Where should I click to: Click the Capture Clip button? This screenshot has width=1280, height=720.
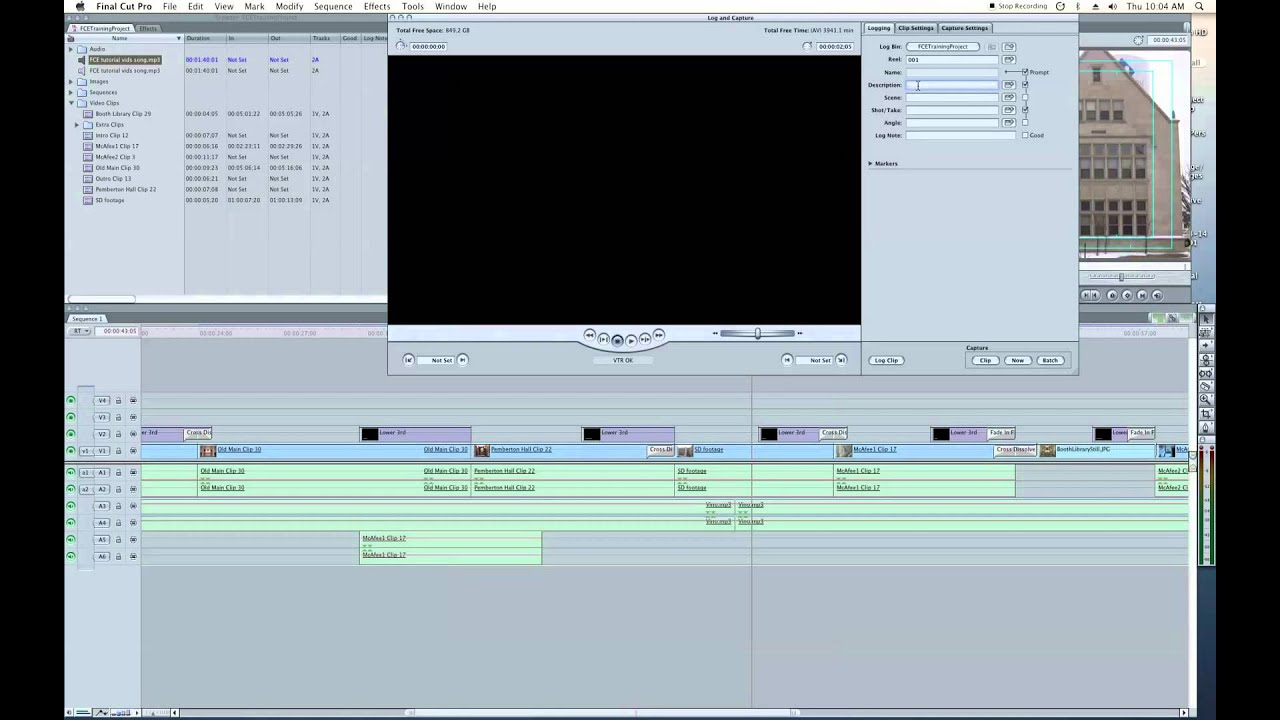(985, 360)
